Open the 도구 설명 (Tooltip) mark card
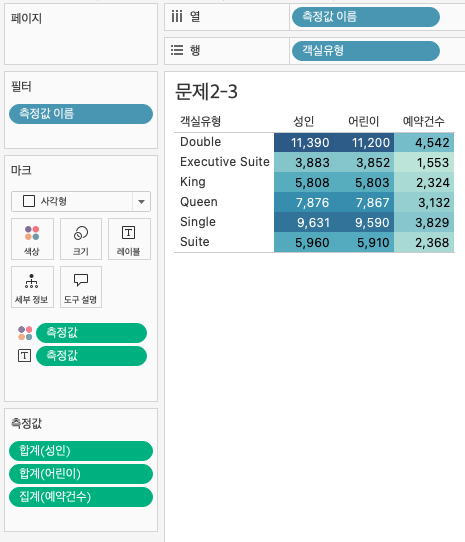Image resolution: width=465 pixels, height=542 pixels. click(x=81, y=287)
